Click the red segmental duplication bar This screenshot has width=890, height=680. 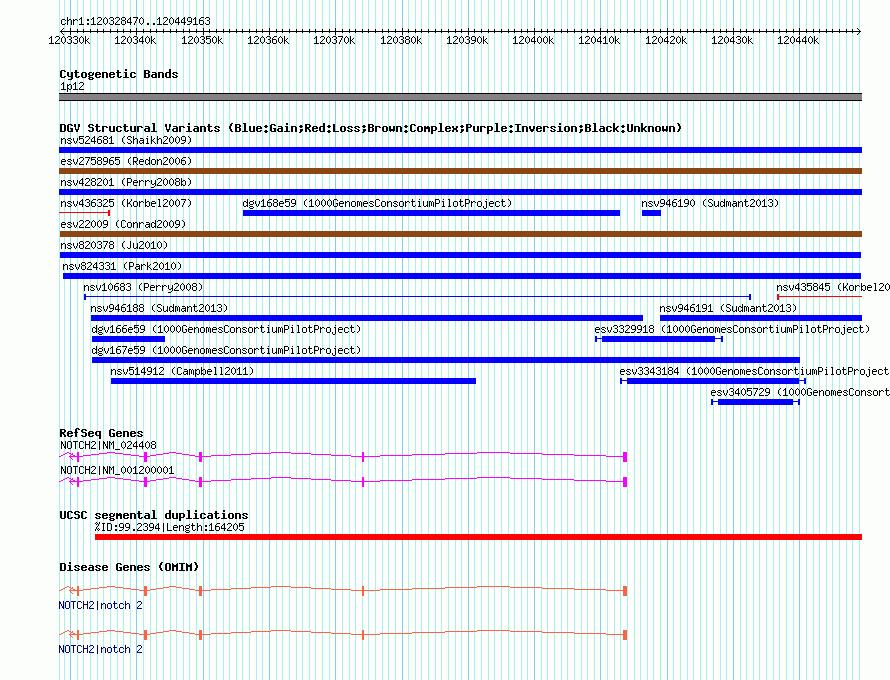tap(478, 537)
